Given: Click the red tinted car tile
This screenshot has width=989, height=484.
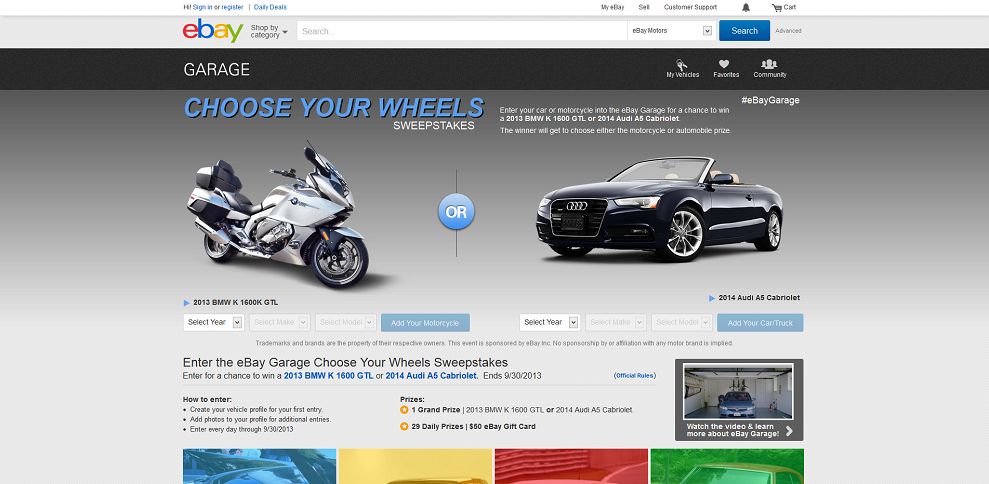Looking at the screenshot, I should point(571,466).
